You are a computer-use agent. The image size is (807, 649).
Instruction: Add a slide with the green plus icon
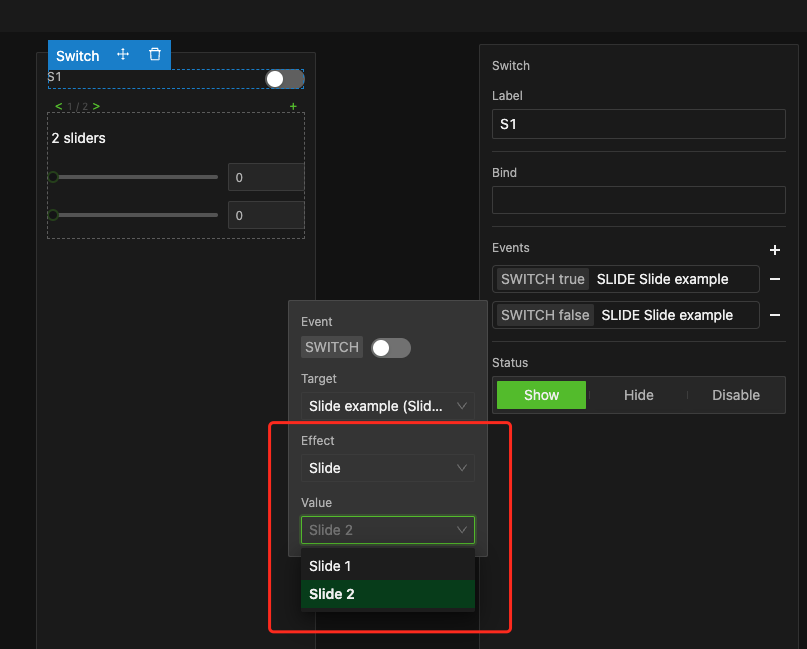(x=293, y=107)
